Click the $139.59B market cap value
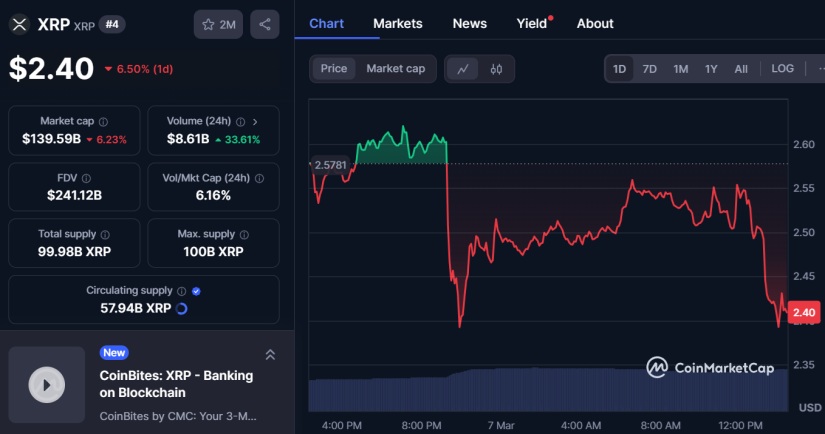Image resolution: width=825 pixels, height=434 pixels. [52, 139]
